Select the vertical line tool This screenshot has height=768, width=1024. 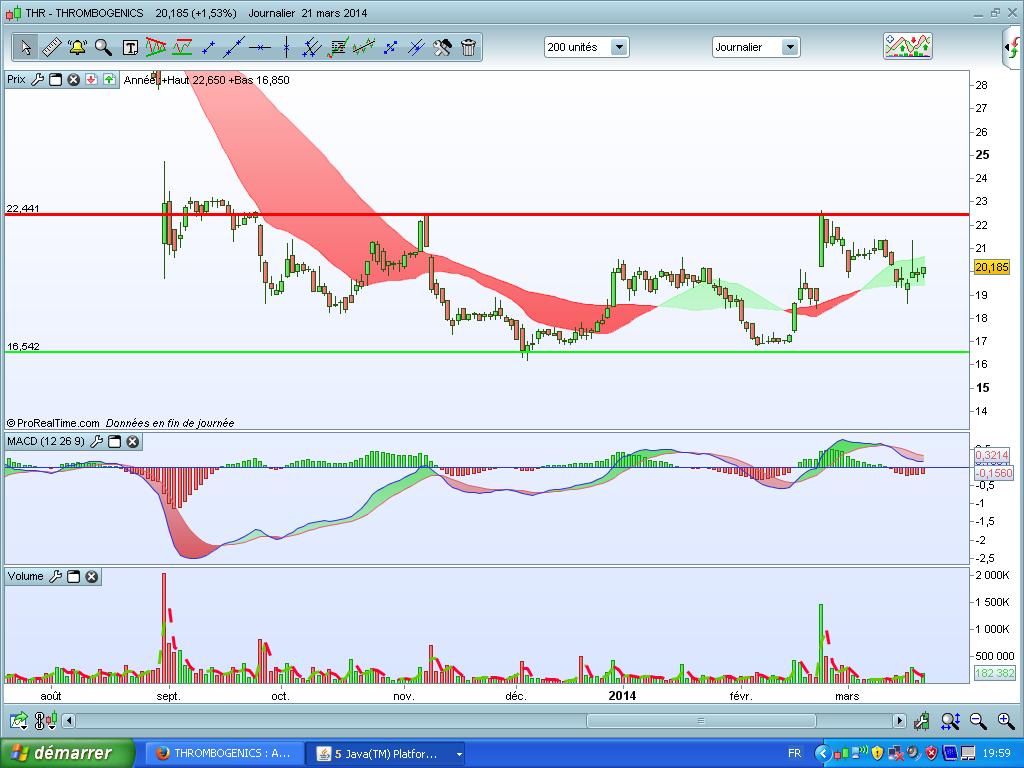286,47
